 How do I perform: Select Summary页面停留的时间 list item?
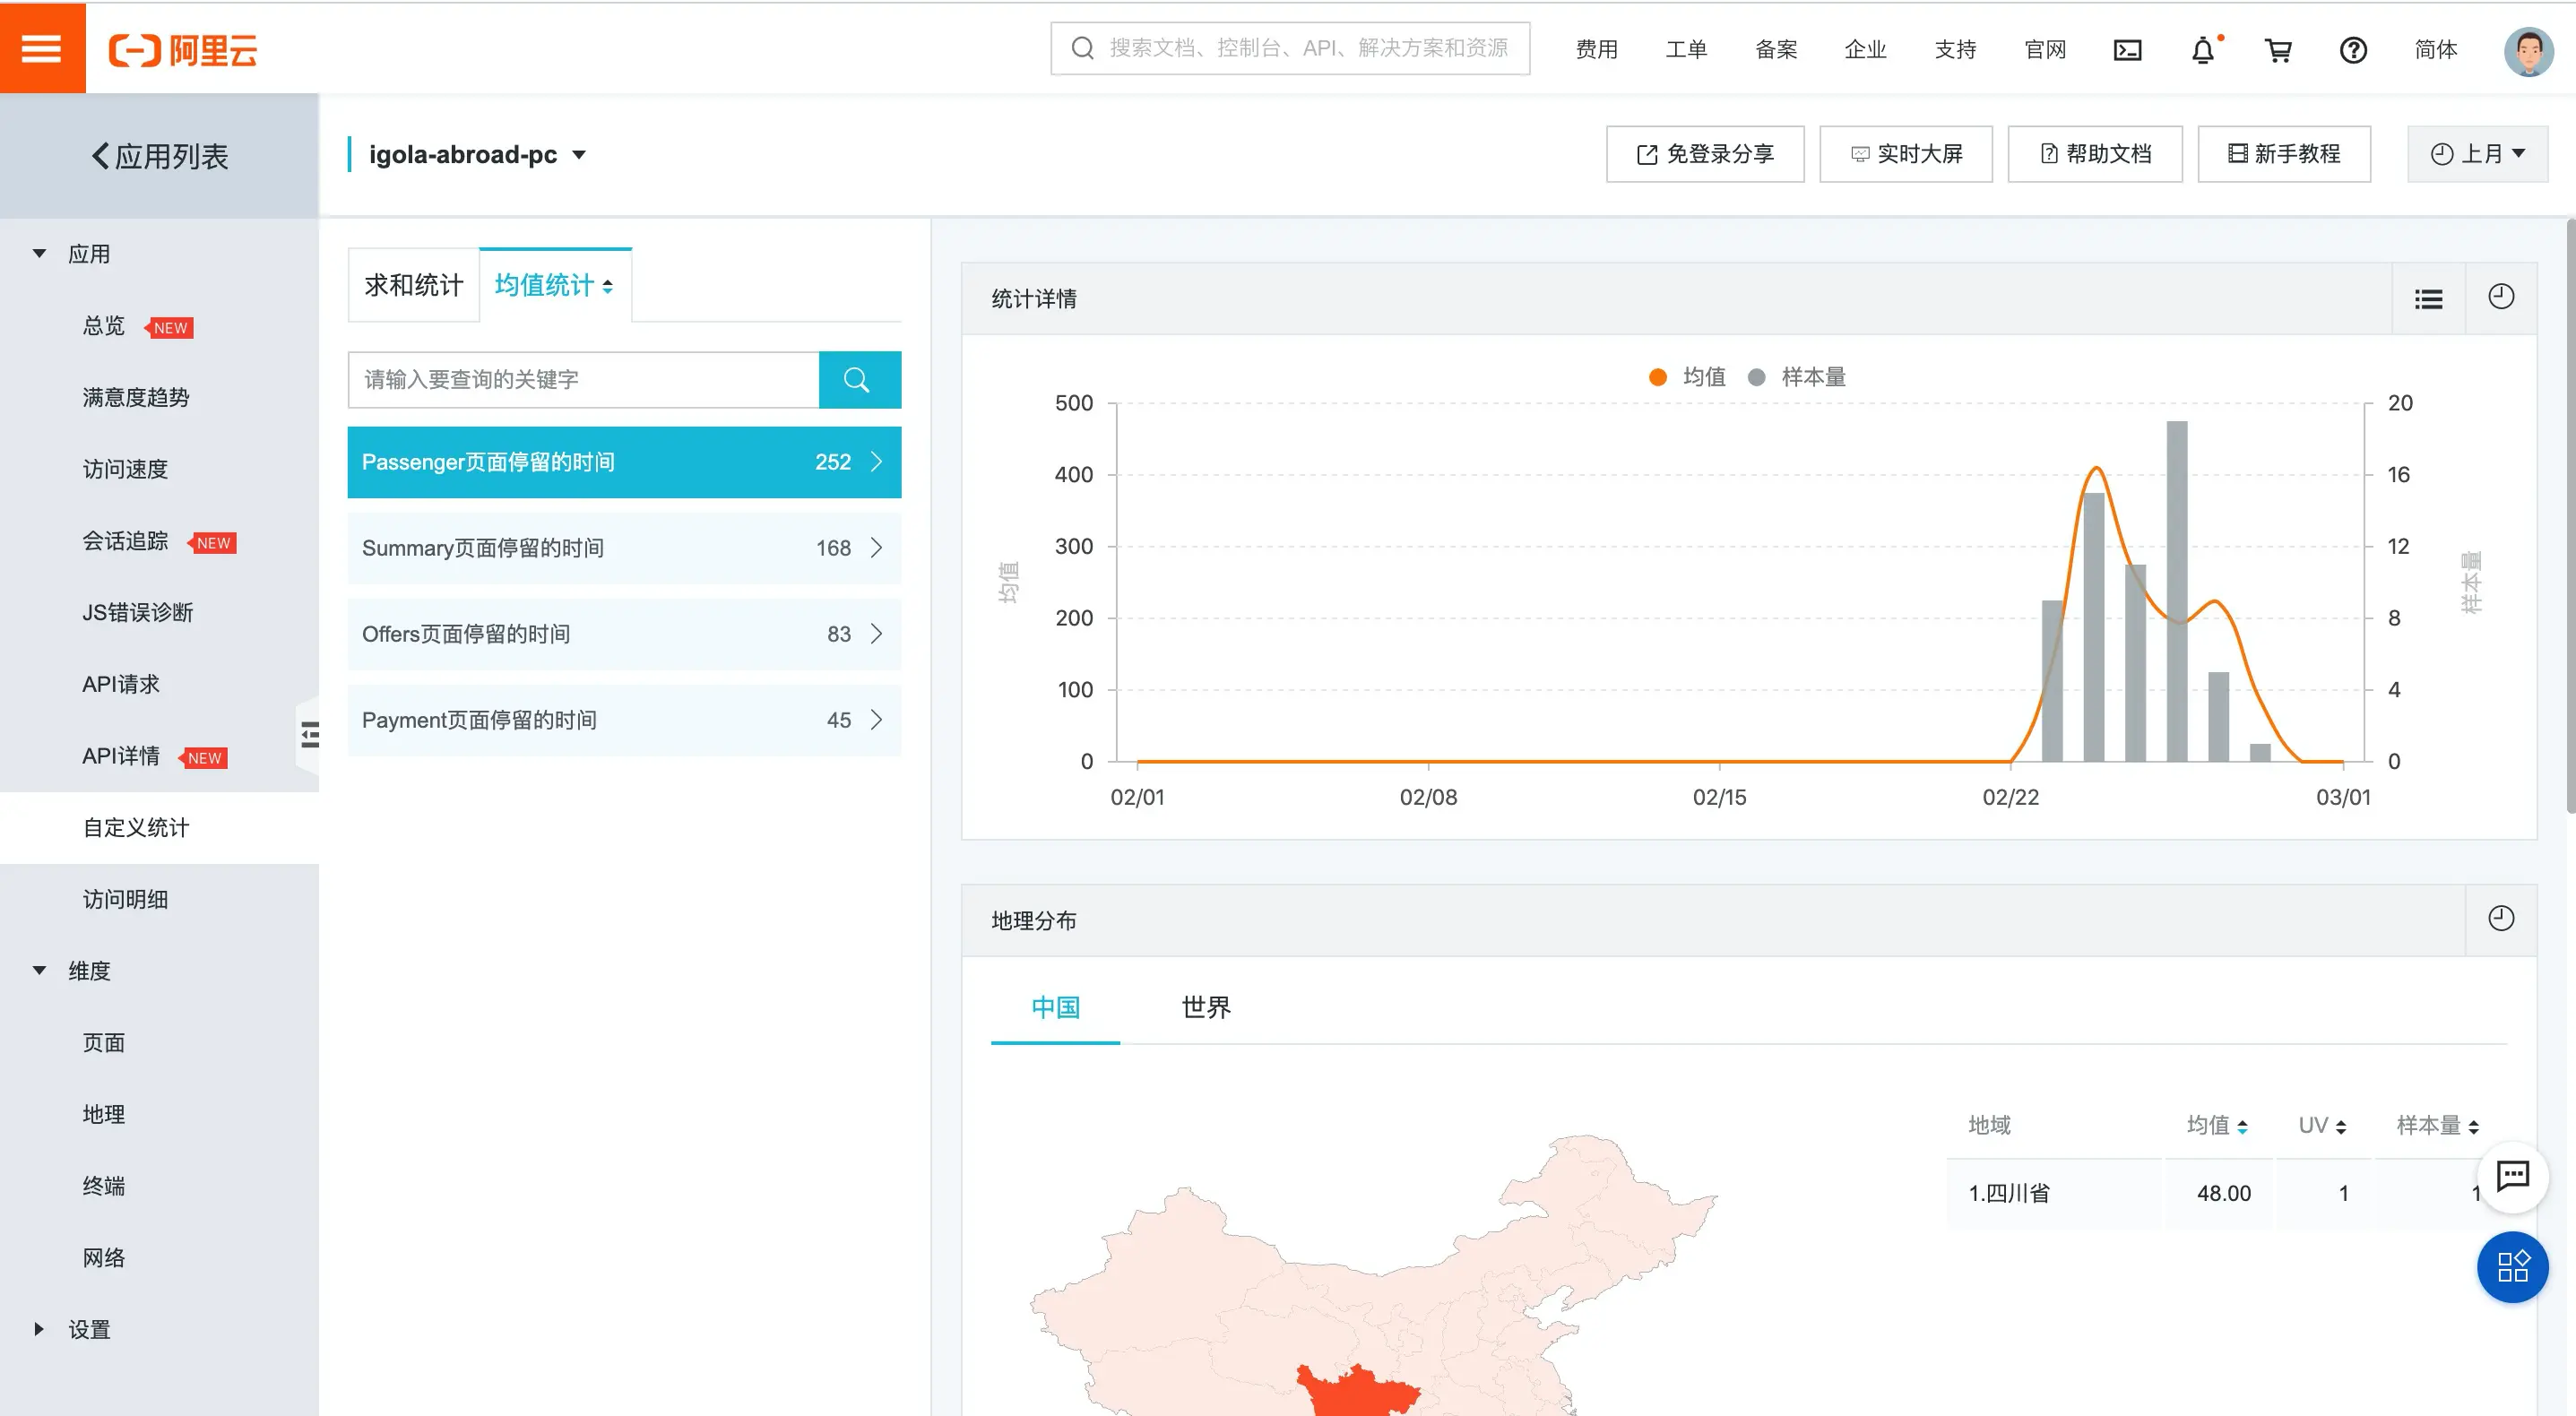pos(623,548)
